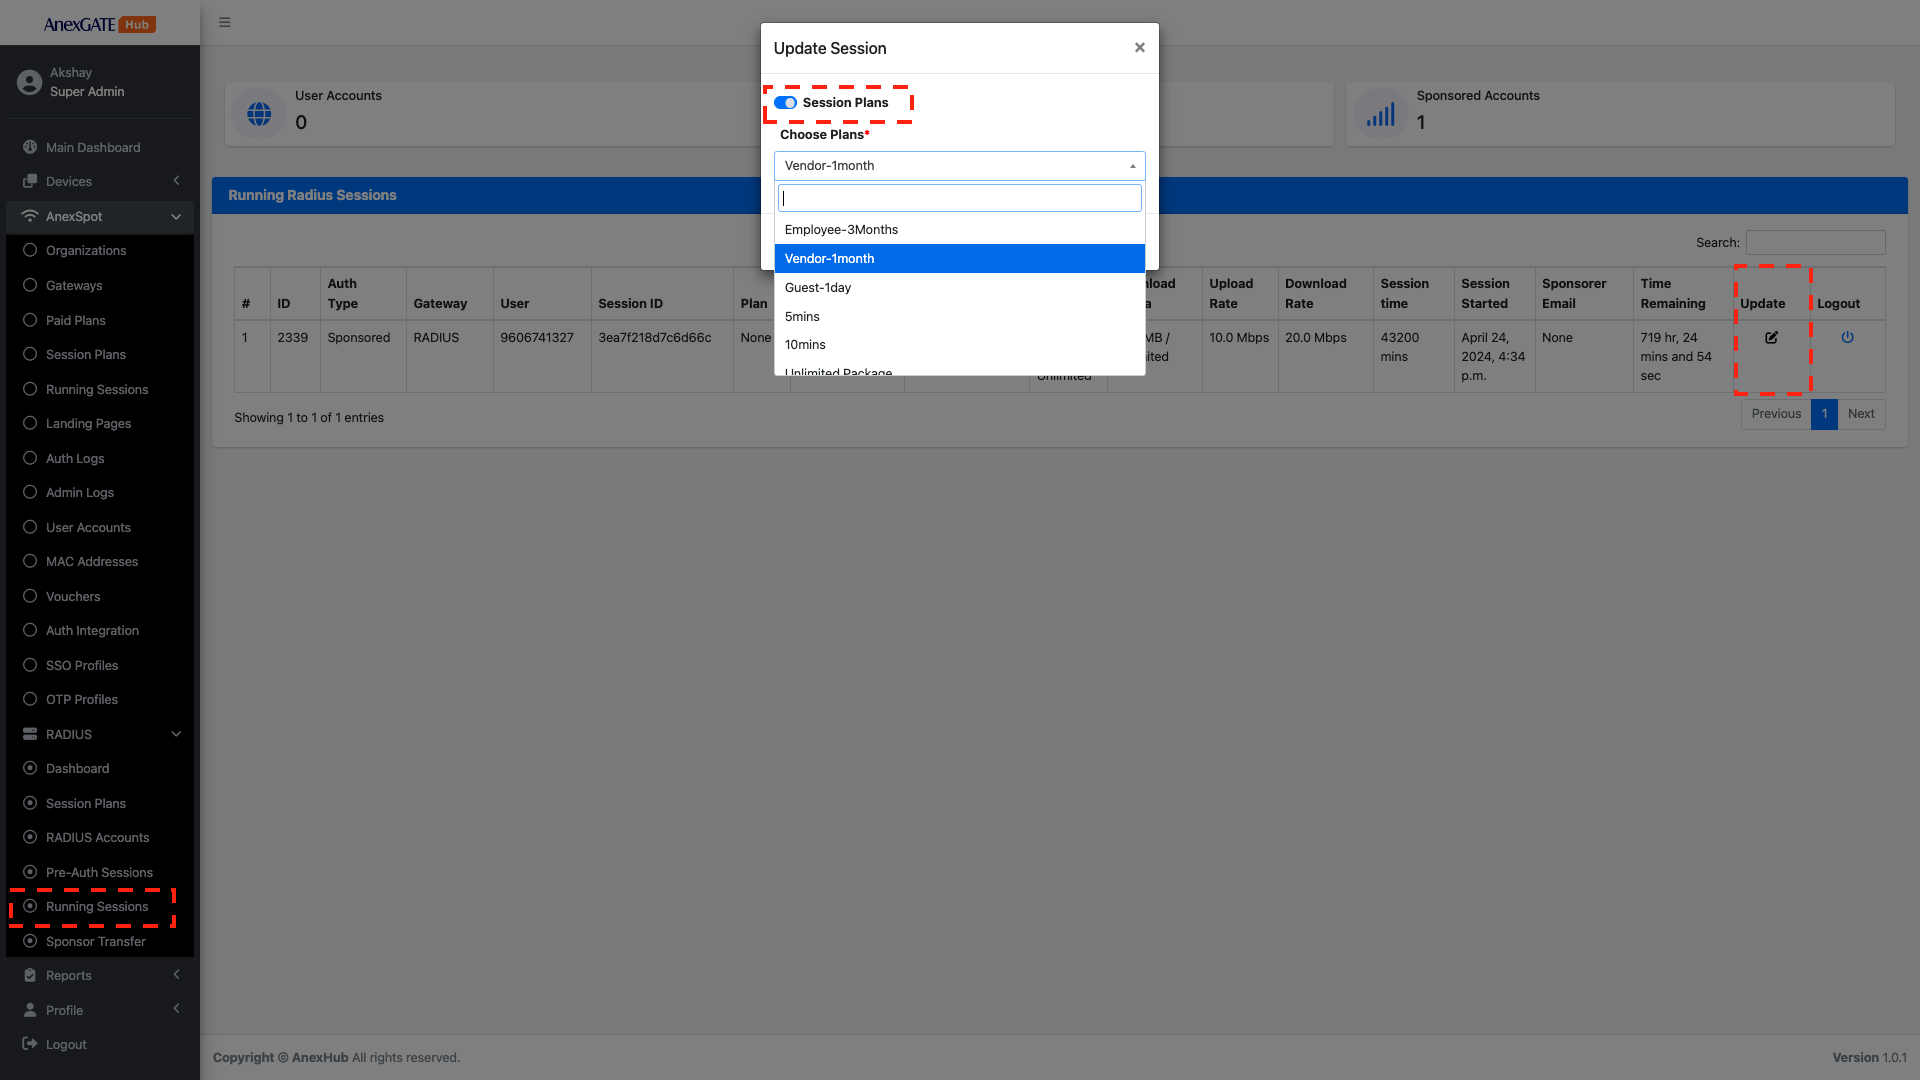This screenshot has width=1920, height=1080.
Task: Select RADIUS Running Sessions radio item
Action: coord(96,907)
